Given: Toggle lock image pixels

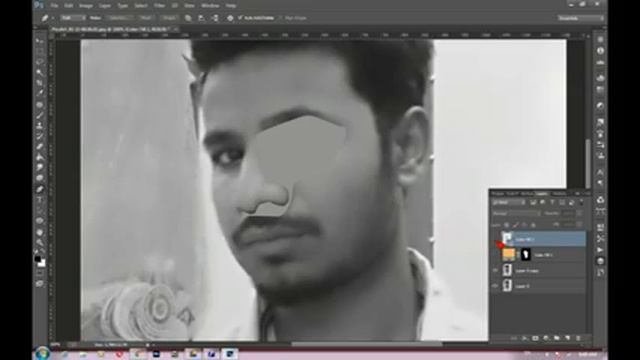Looking at the screenshot, I should point(515,224).
